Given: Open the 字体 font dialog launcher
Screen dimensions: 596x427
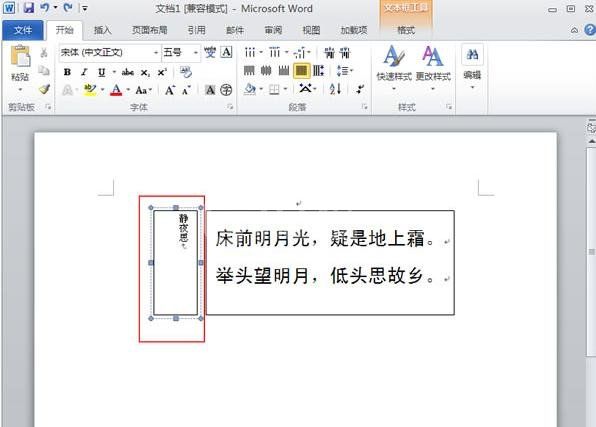Looking at the screenshot, I should pos(230,107).
